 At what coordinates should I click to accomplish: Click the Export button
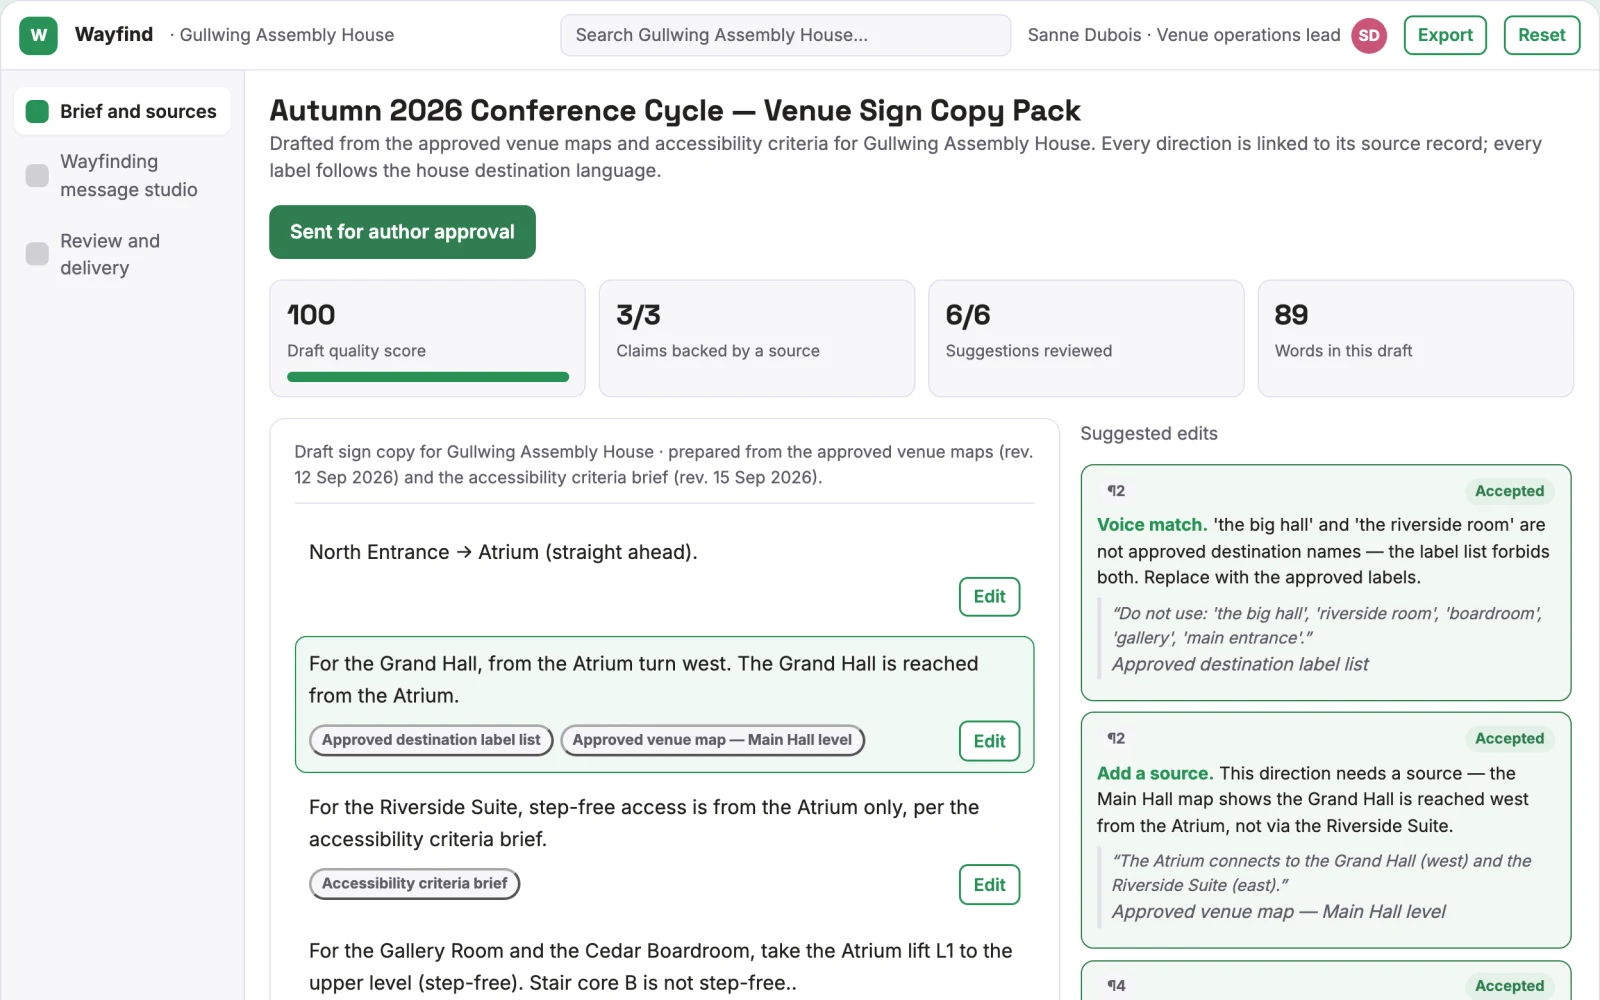[1445, 35]
